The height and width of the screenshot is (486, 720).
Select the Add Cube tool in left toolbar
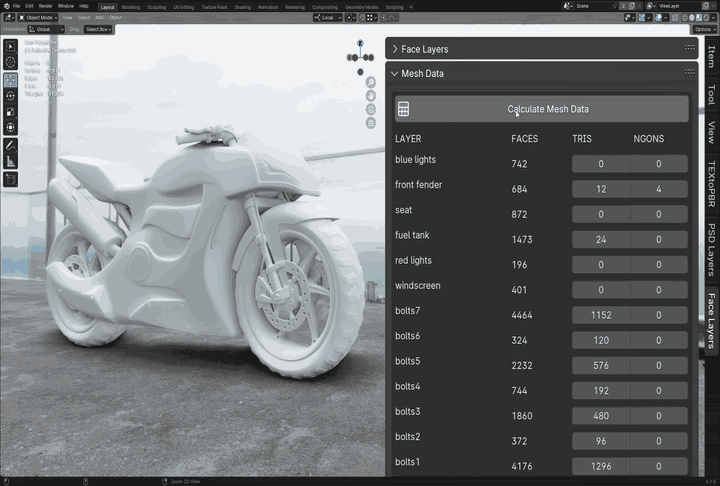[11, 179]
